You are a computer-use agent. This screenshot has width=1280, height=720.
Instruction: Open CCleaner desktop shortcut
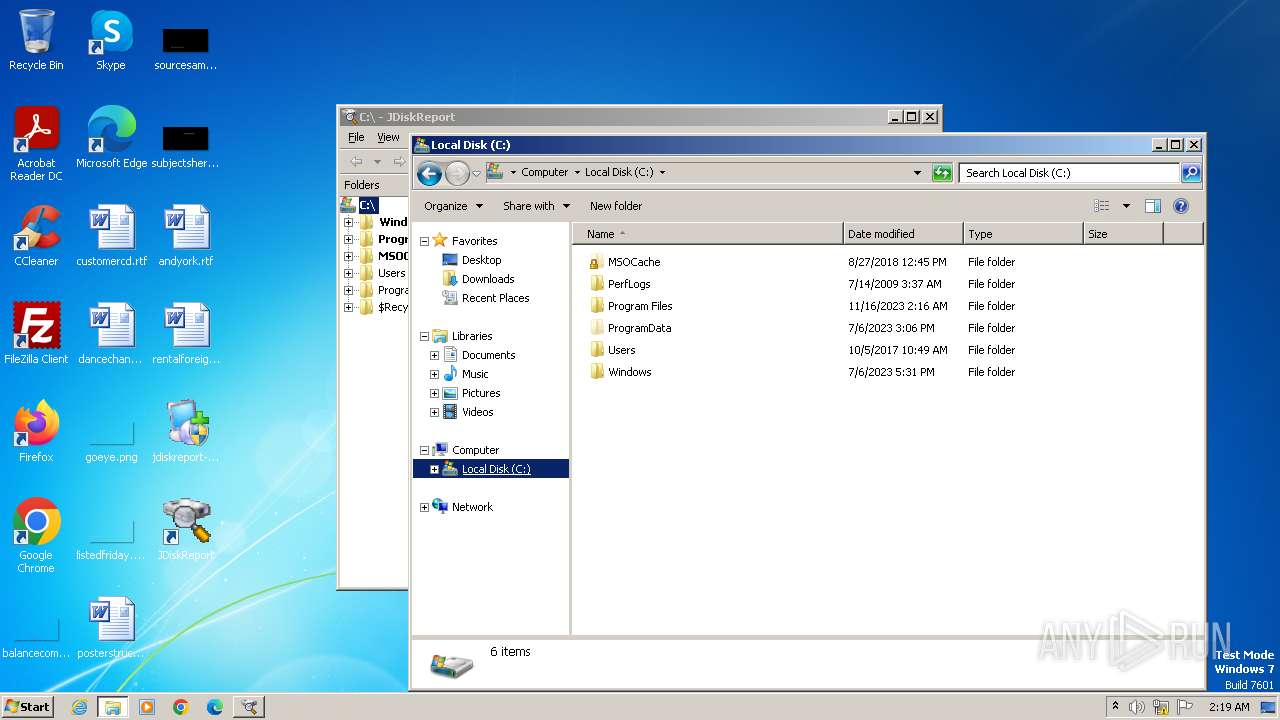[36, 236]
